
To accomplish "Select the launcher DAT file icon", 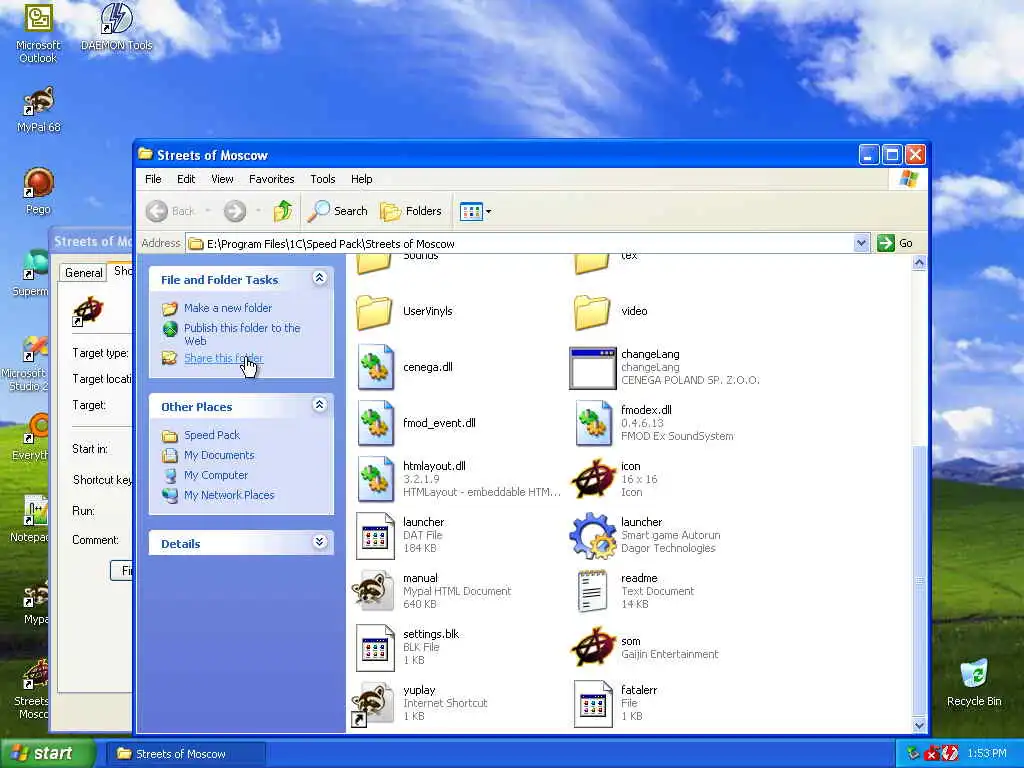I will [376, 536].
